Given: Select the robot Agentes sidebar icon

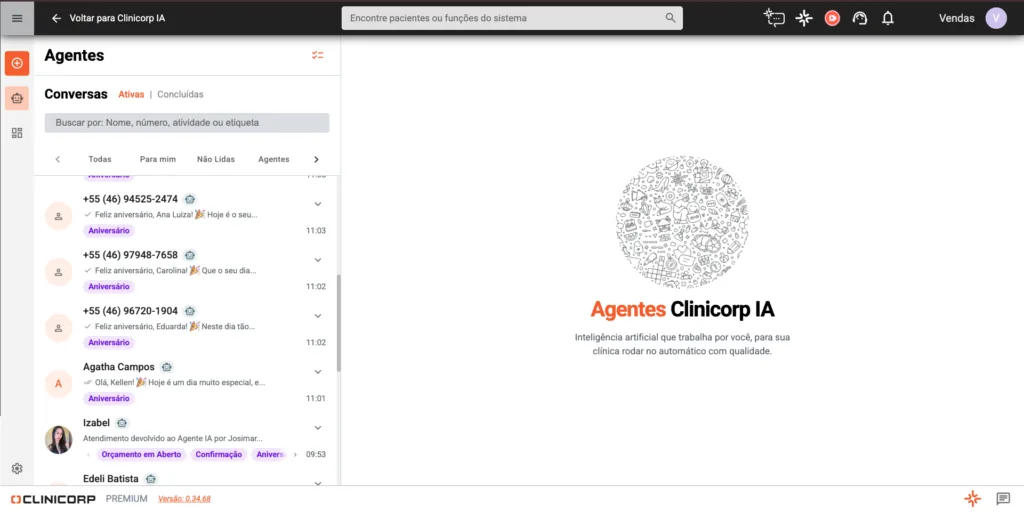Looking at the screenshot, I should tap(17, 98).
